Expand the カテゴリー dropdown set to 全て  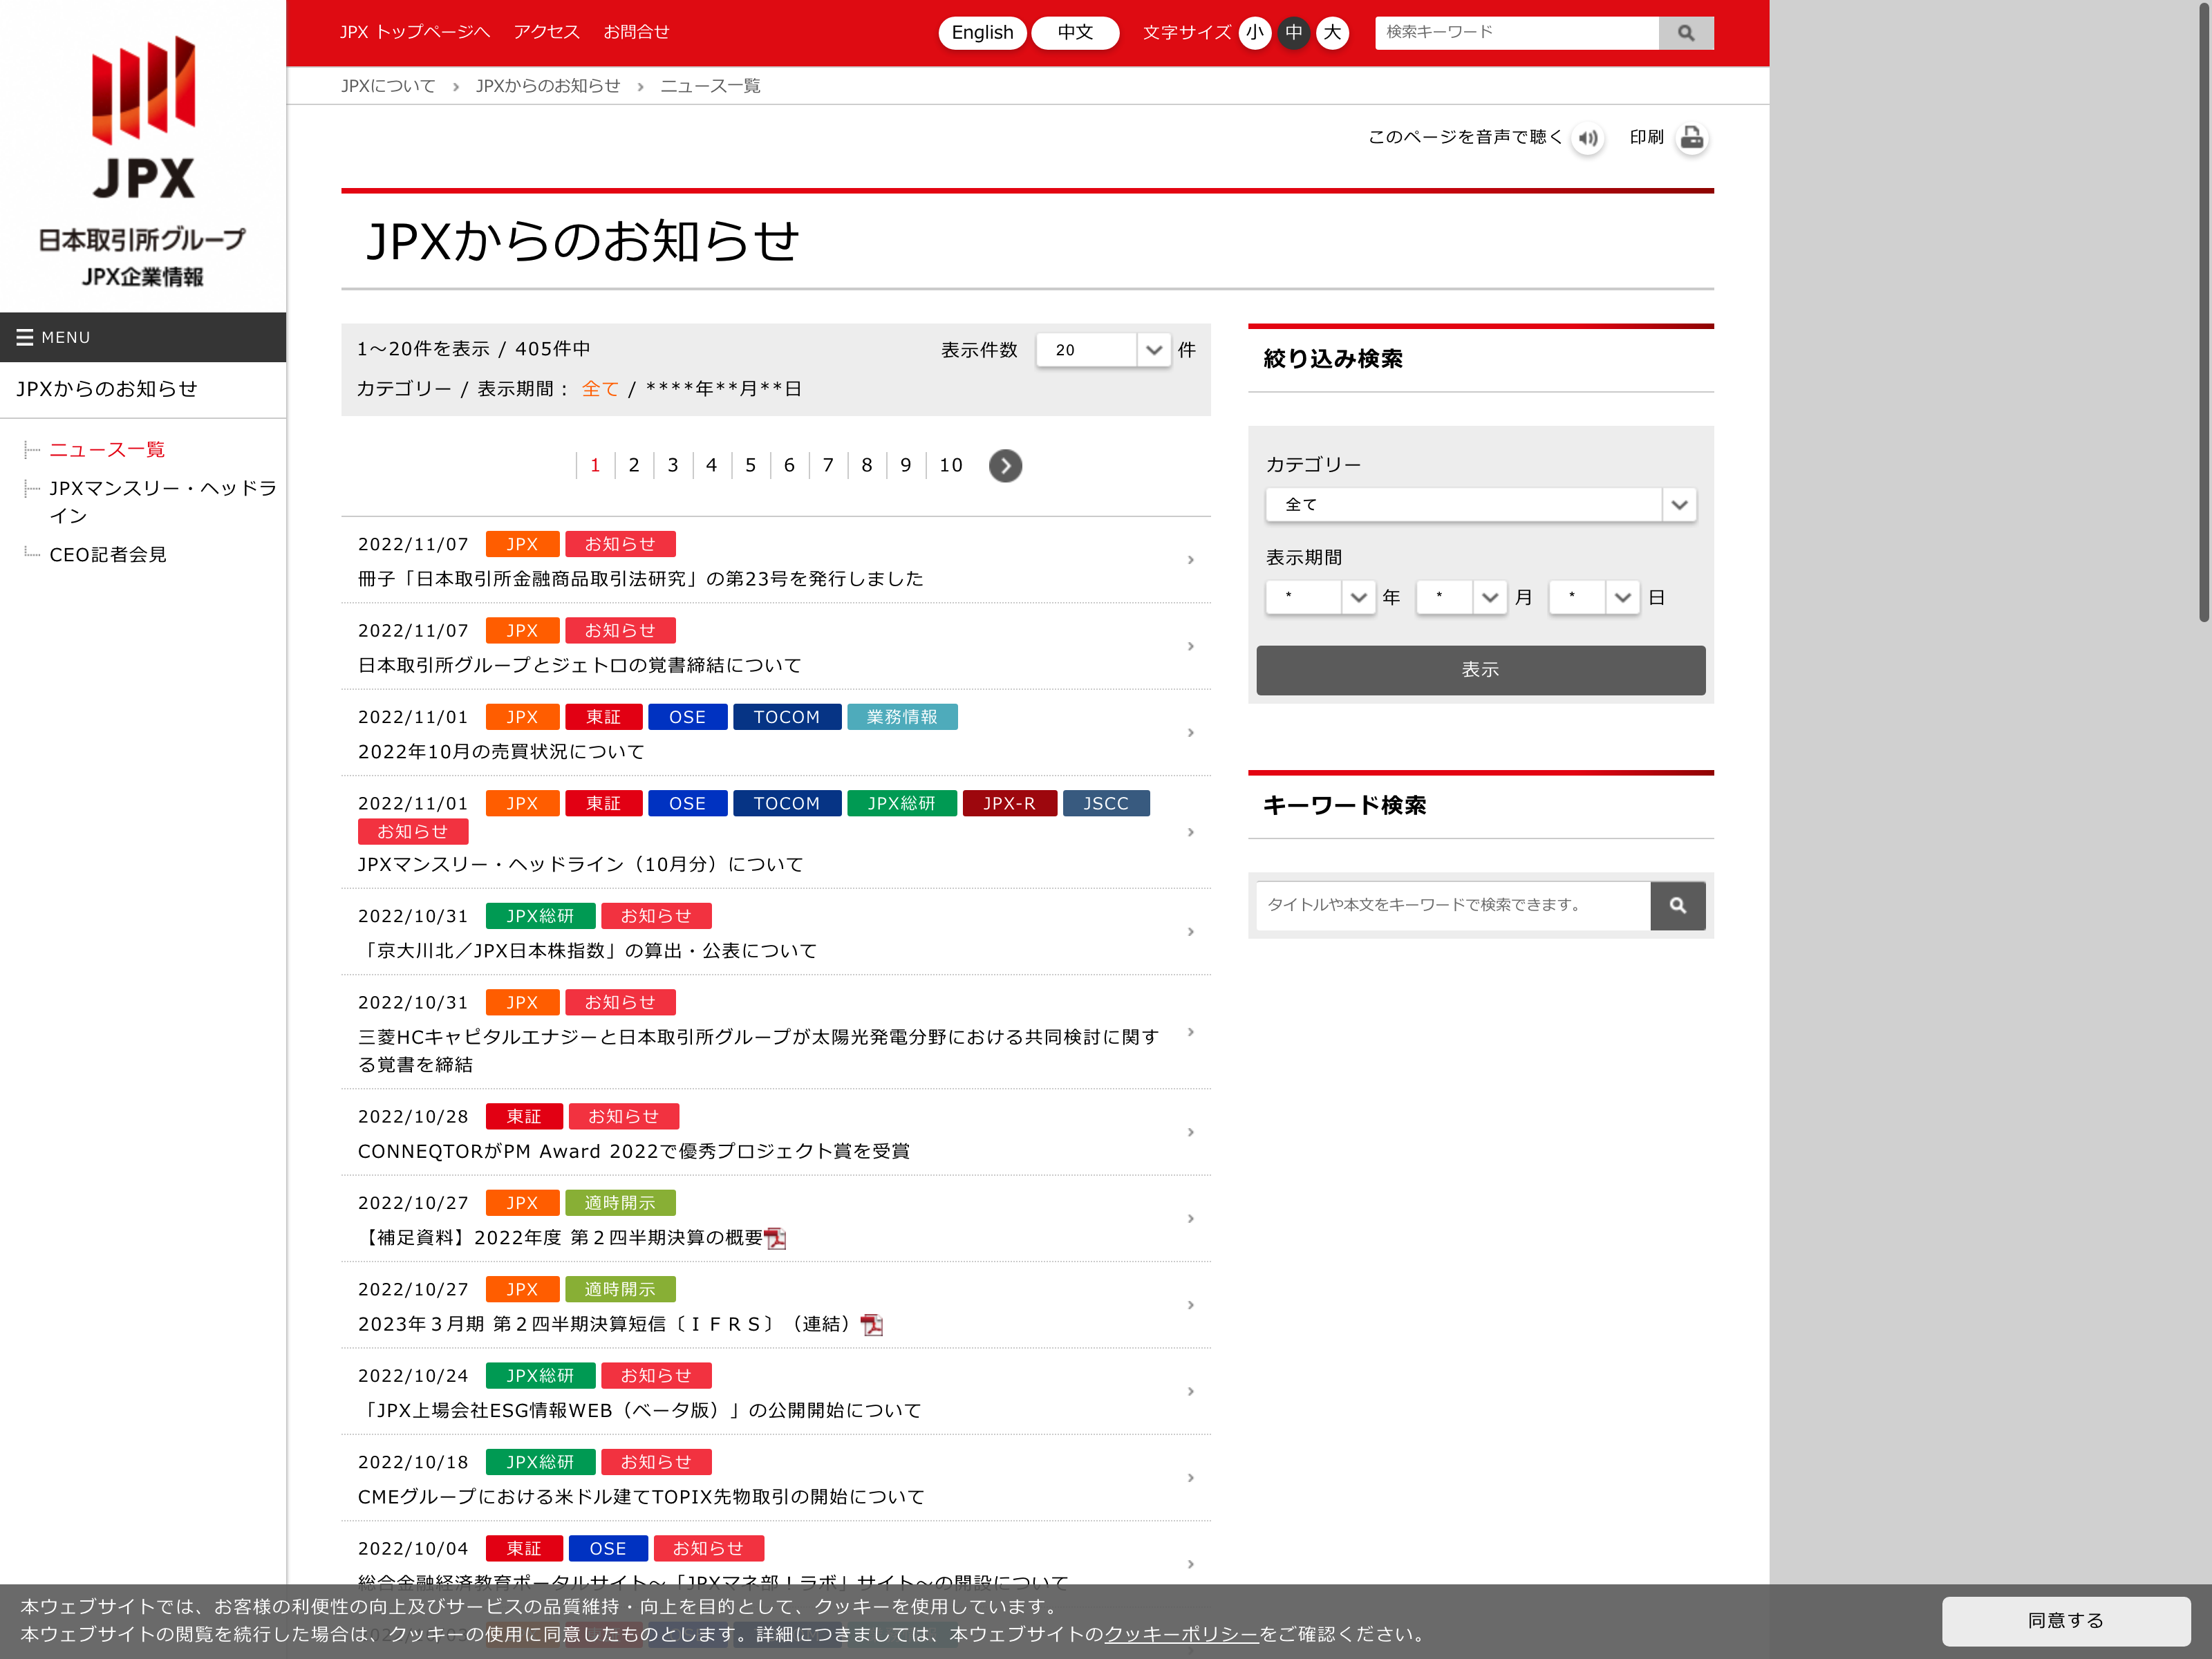(1480, 505)
